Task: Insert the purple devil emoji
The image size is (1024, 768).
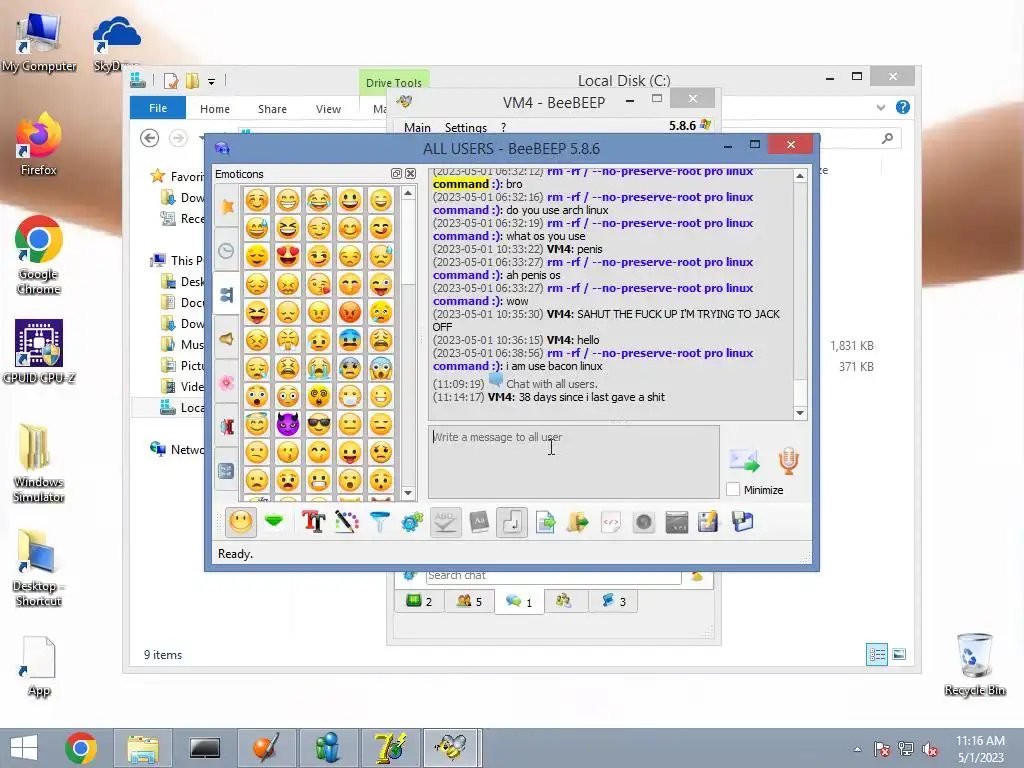Action: click(287, 424)
